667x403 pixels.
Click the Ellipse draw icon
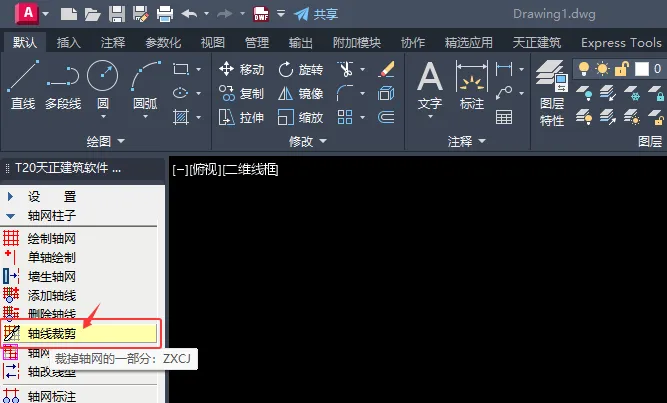point(181,93)
